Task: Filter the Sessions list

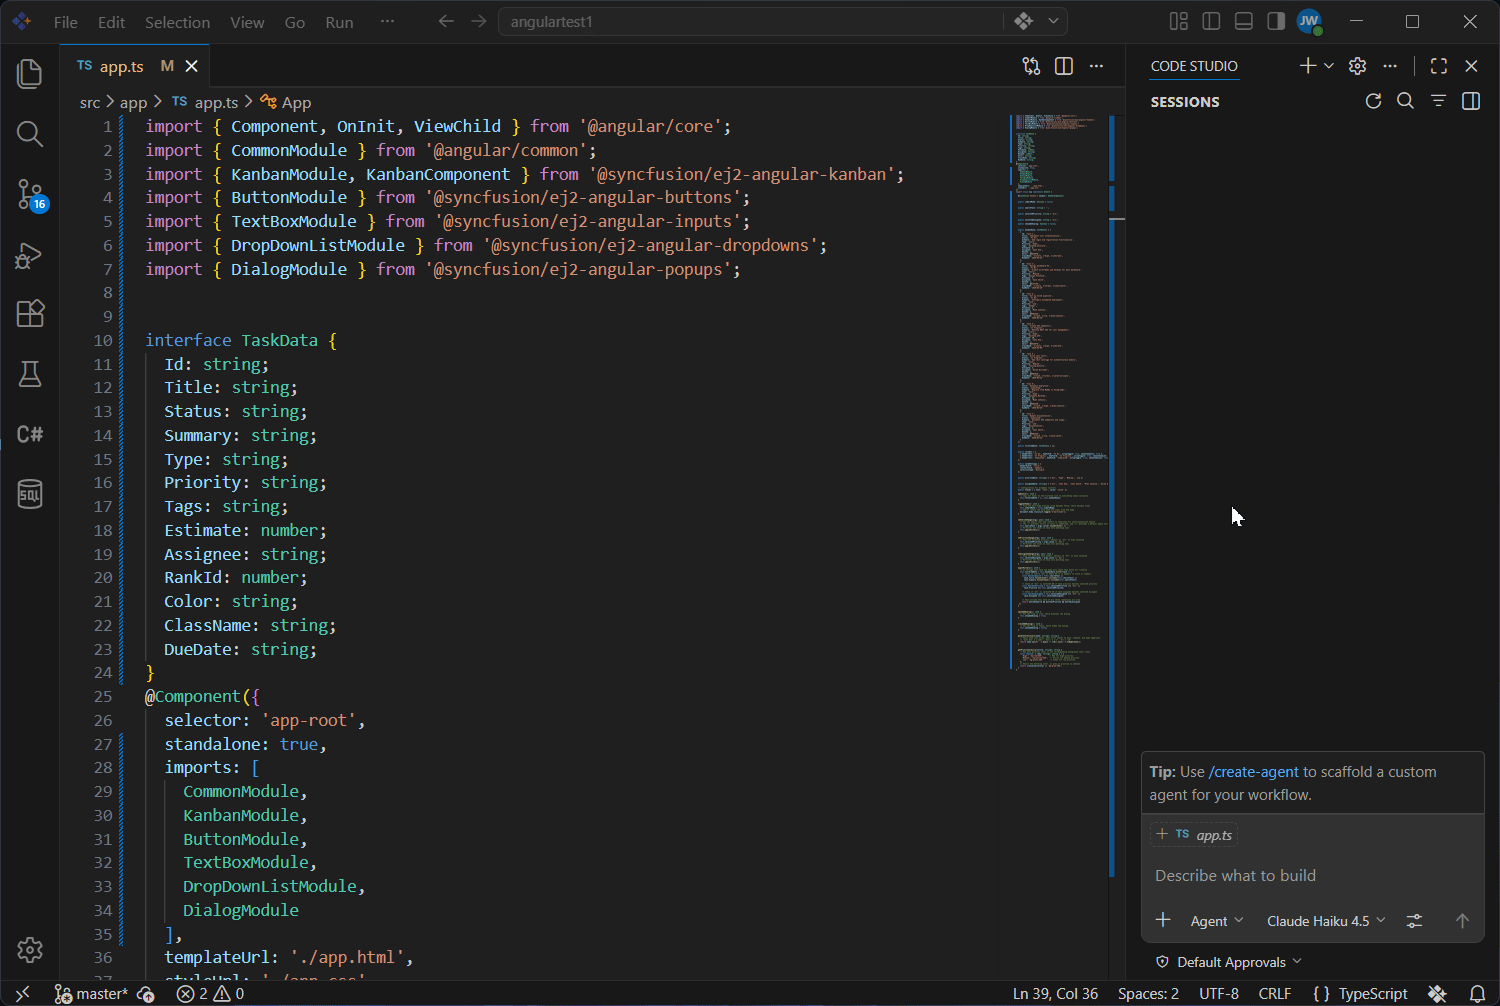Action: pos(1438,101)
